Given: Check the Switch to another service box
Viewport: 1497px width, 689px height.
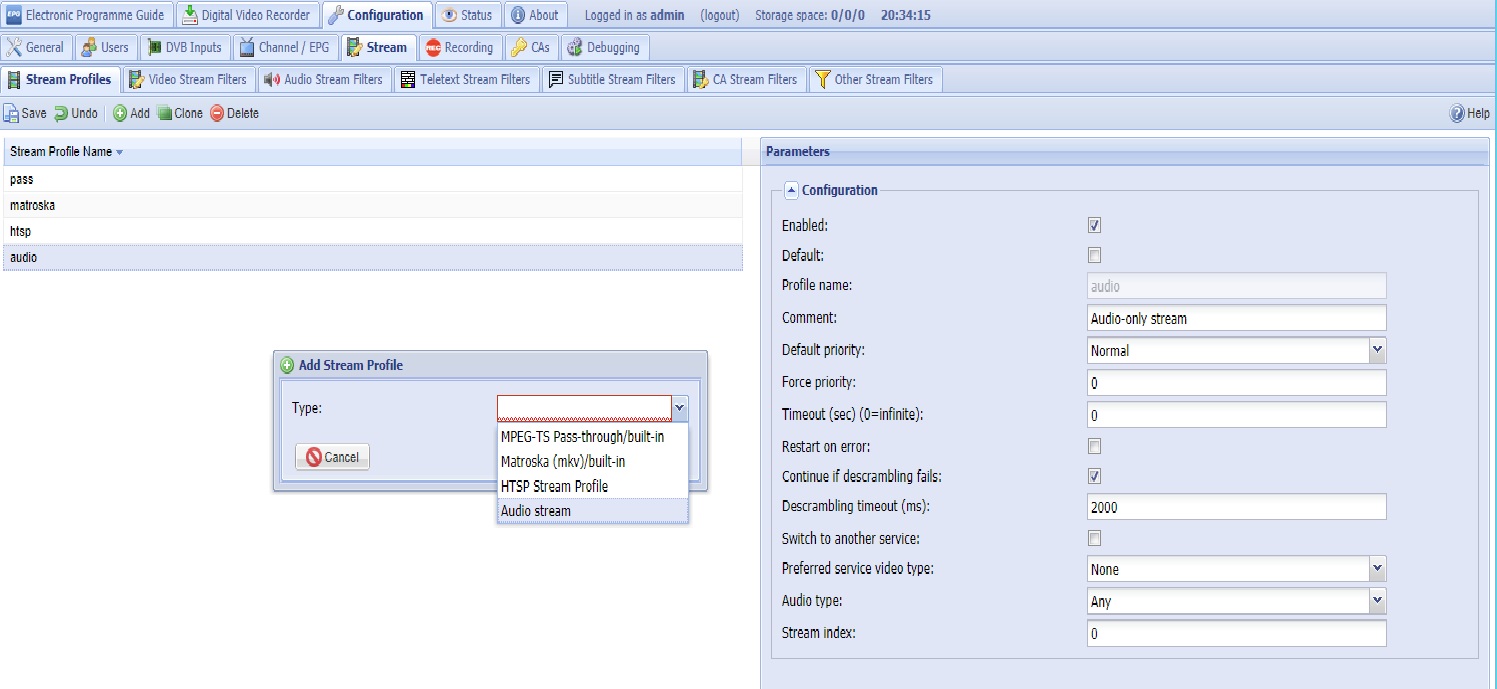Looking at the screenshot, I should [x=1094, y=538].
